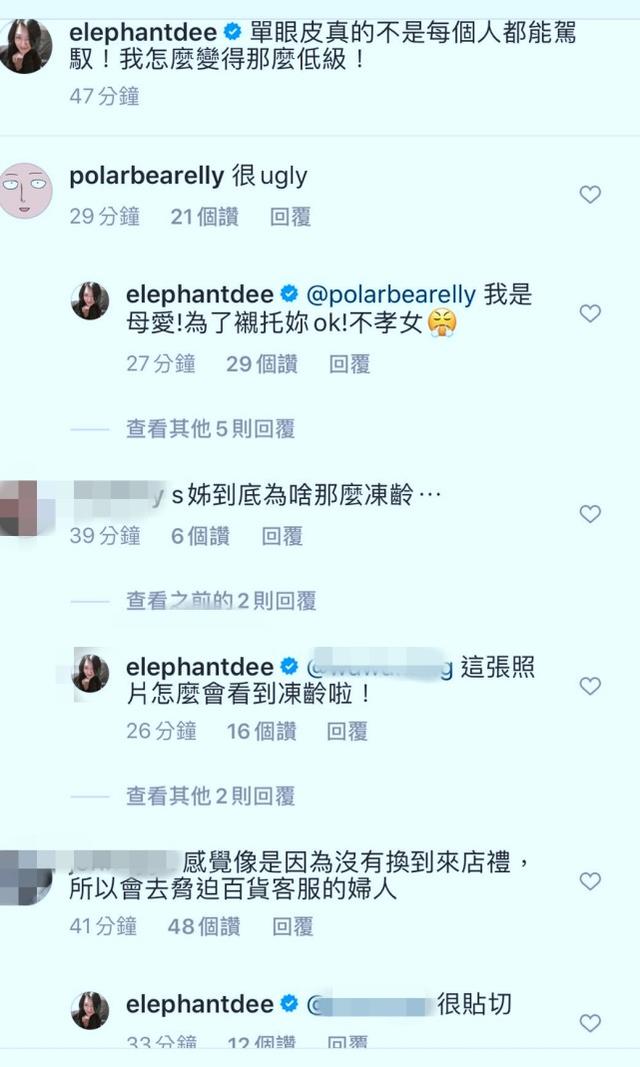
Task: Like polarbearelly's "很 ugly" comment
Action: pyautogui.click(x=590, y=195)
